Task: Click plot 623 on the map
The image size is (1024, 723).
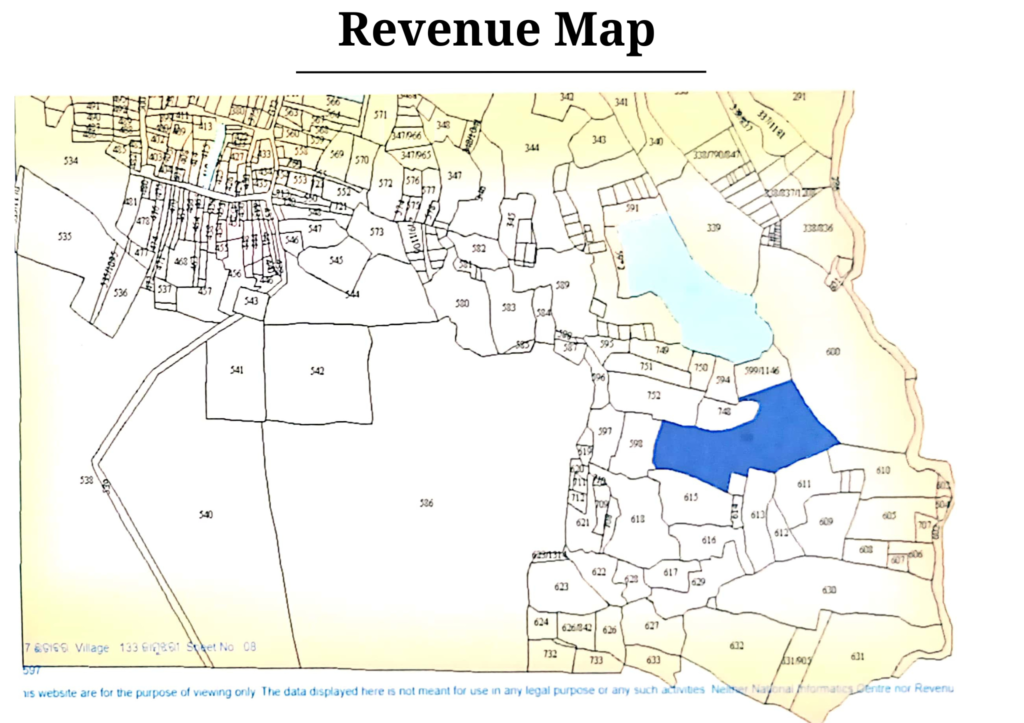Action: coord(562,586)
